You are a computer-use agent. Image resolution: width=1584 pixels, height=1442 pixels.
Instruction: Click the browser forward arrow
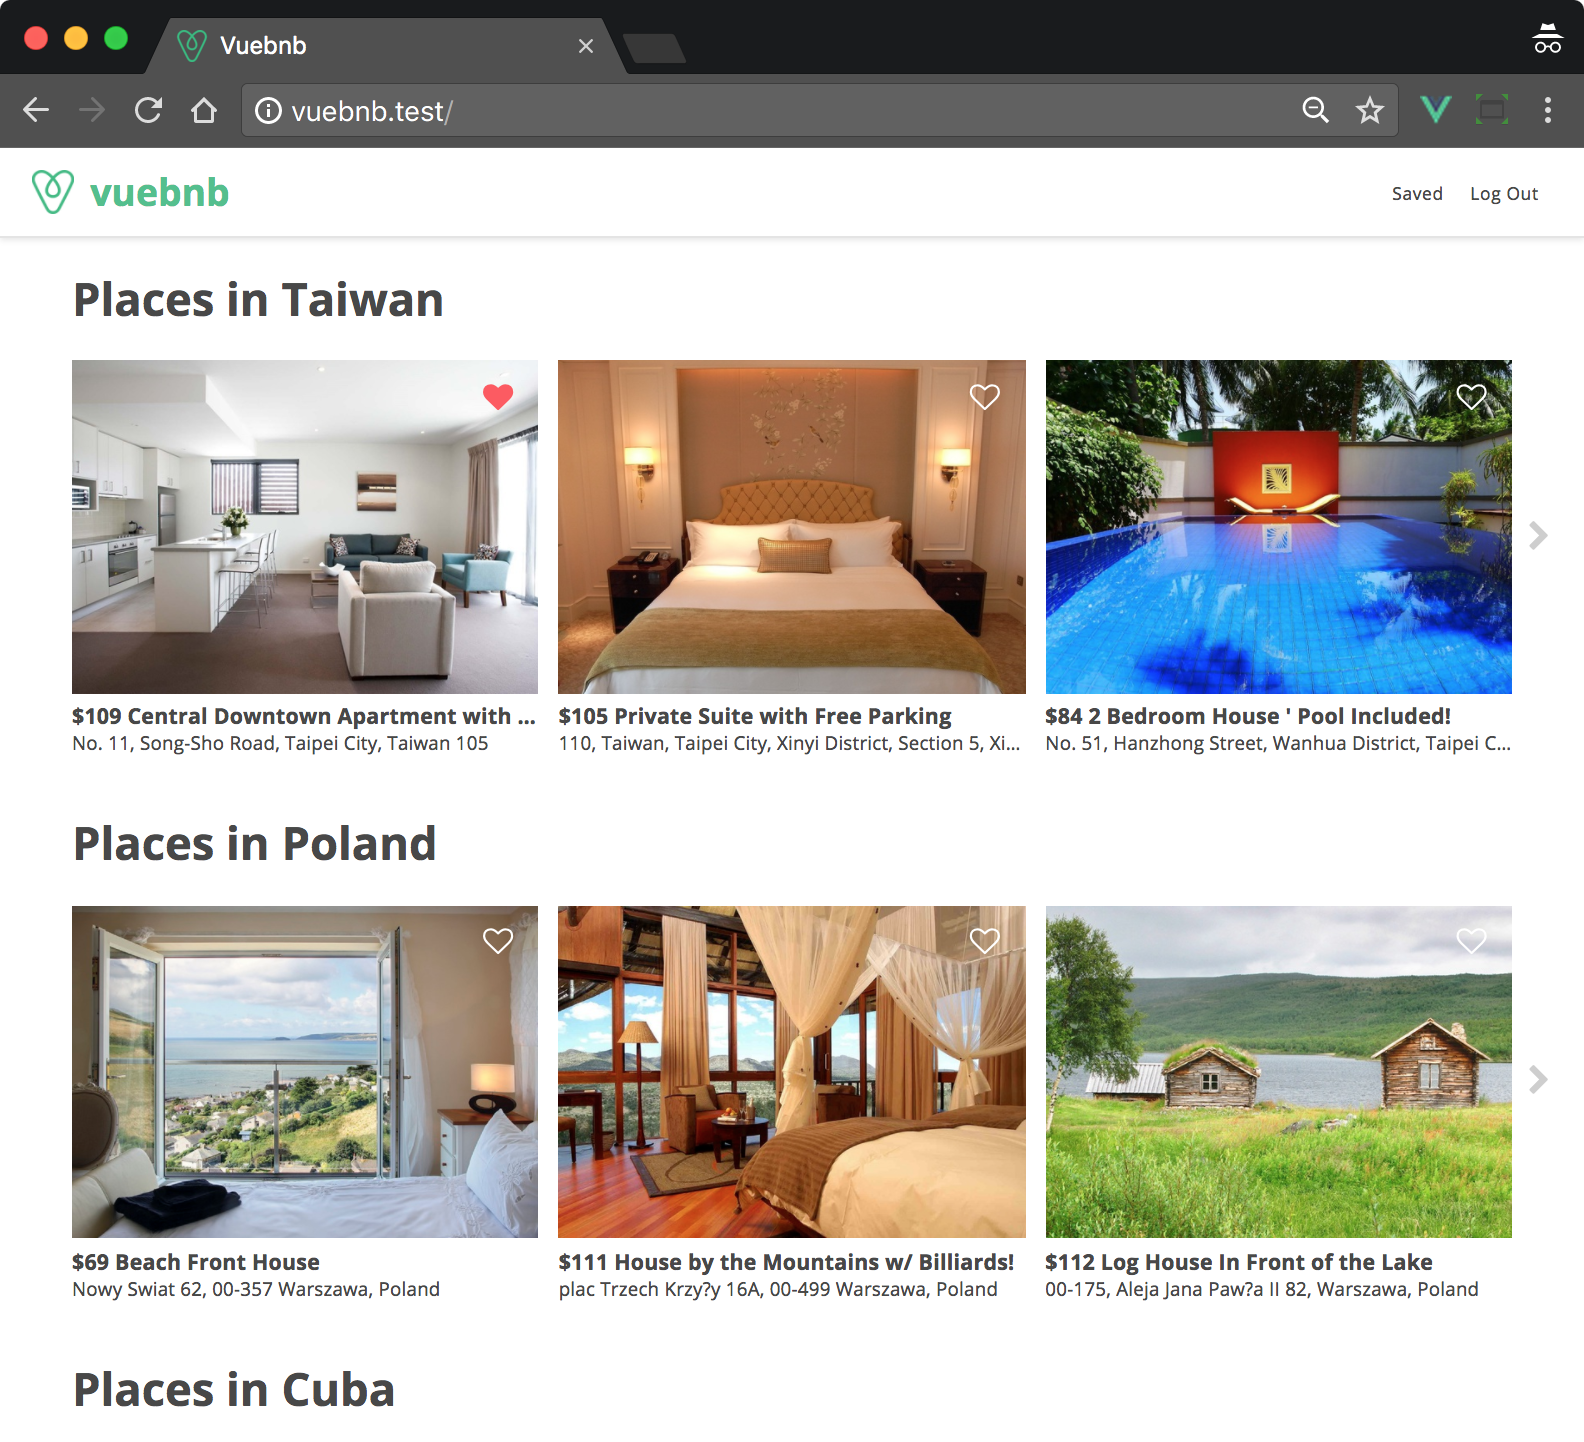92,110
